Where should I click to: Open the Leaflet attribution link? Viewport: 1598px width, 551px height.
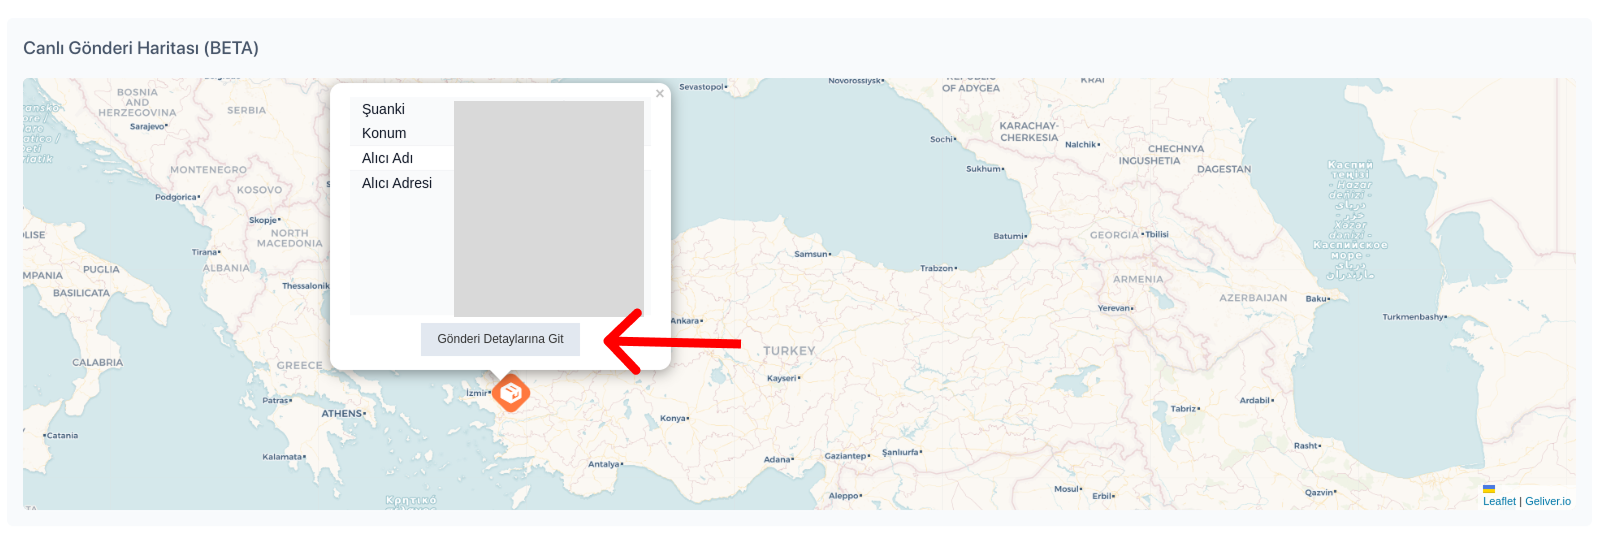tap(1499, 501)
